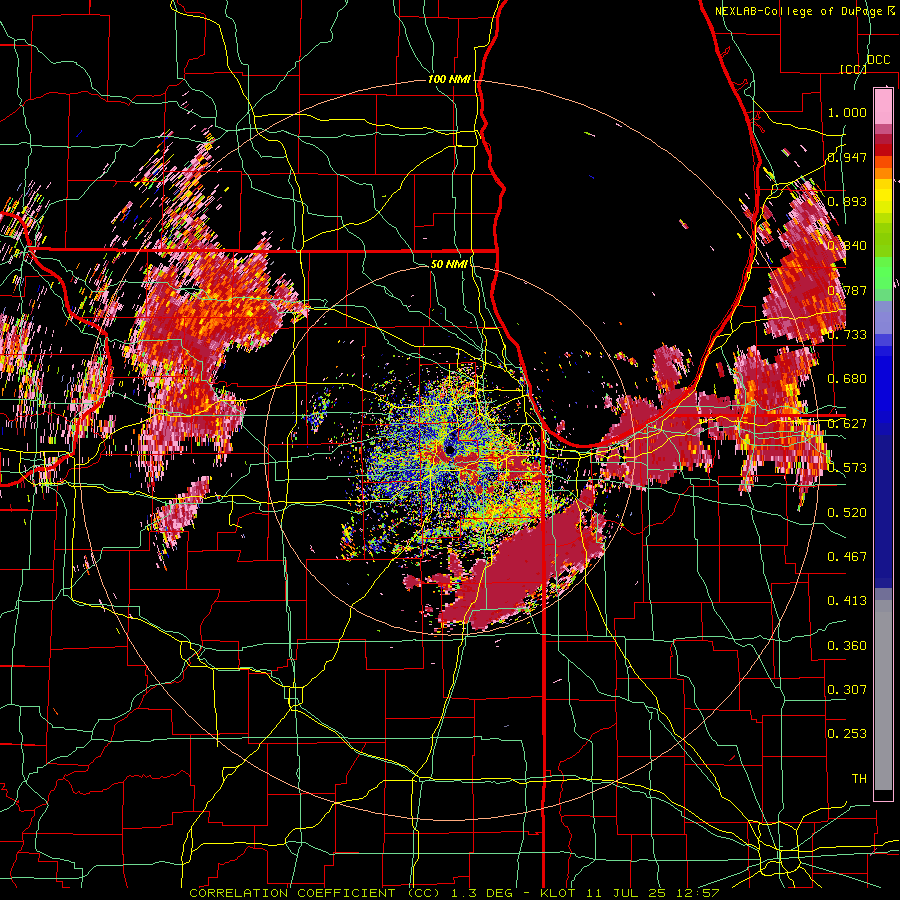Select the 0.840 scale value
The height and width of the screenshot is (900, 900).
847,246
